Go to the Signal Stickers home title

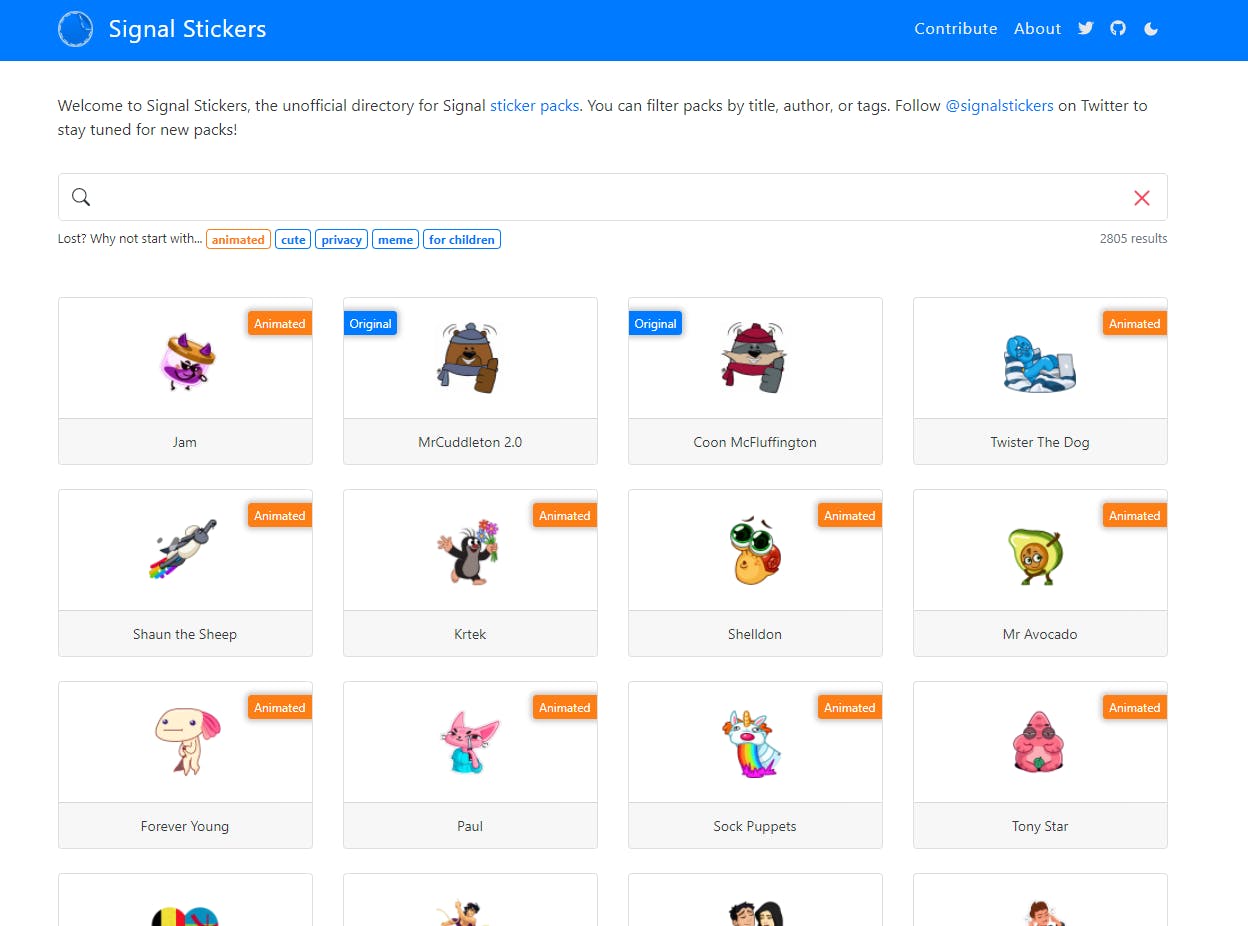pyautogui.click(x=187, y=29)
